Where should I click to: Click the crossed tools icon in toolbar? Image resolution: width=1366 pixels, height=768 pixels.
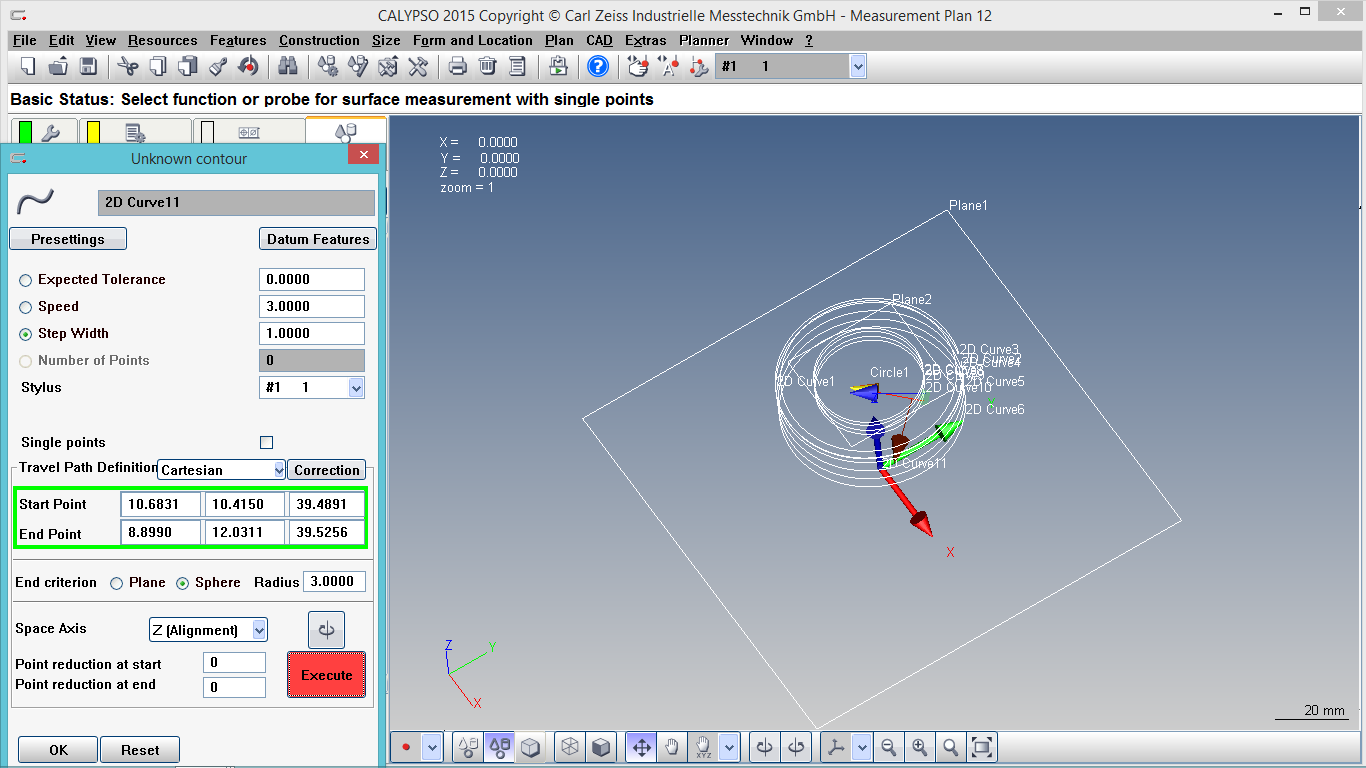click(418, 66)
